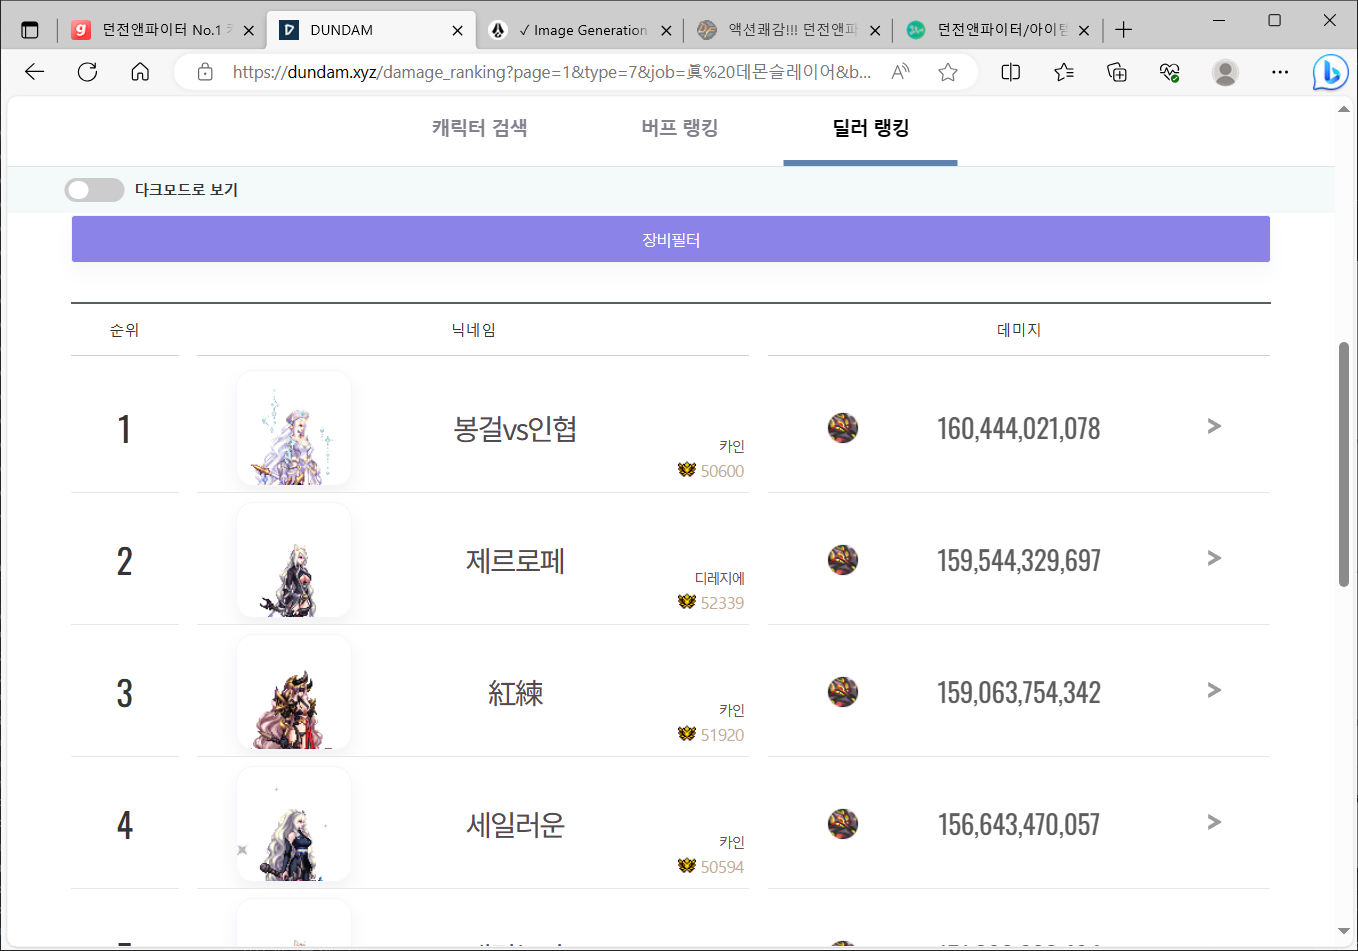This screenshot has height=951, width=1358.
Task: Click class icon beside 160,444,021,078
Action: click(843, 428)
